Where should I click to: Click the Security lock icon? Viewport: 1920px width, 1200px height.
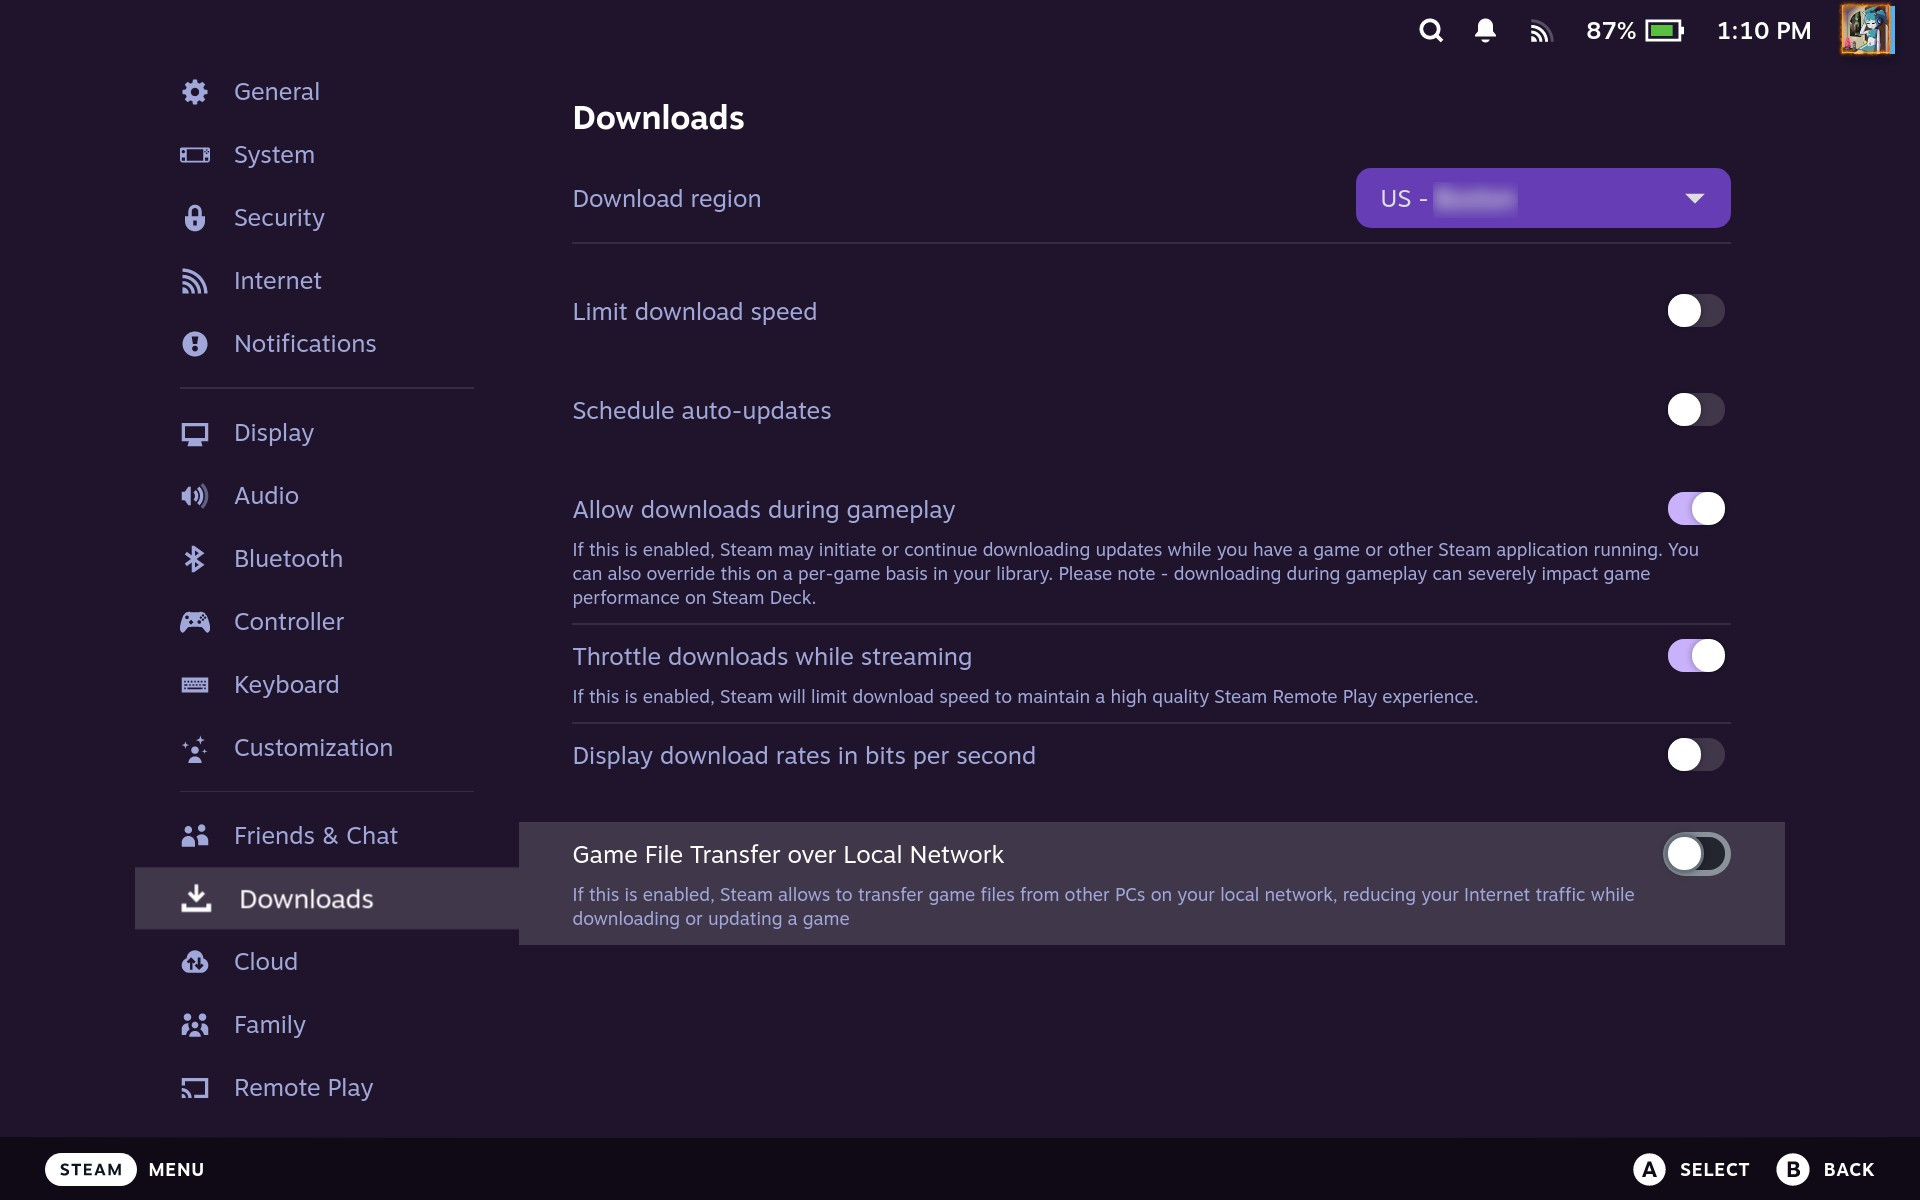(195, 218)
